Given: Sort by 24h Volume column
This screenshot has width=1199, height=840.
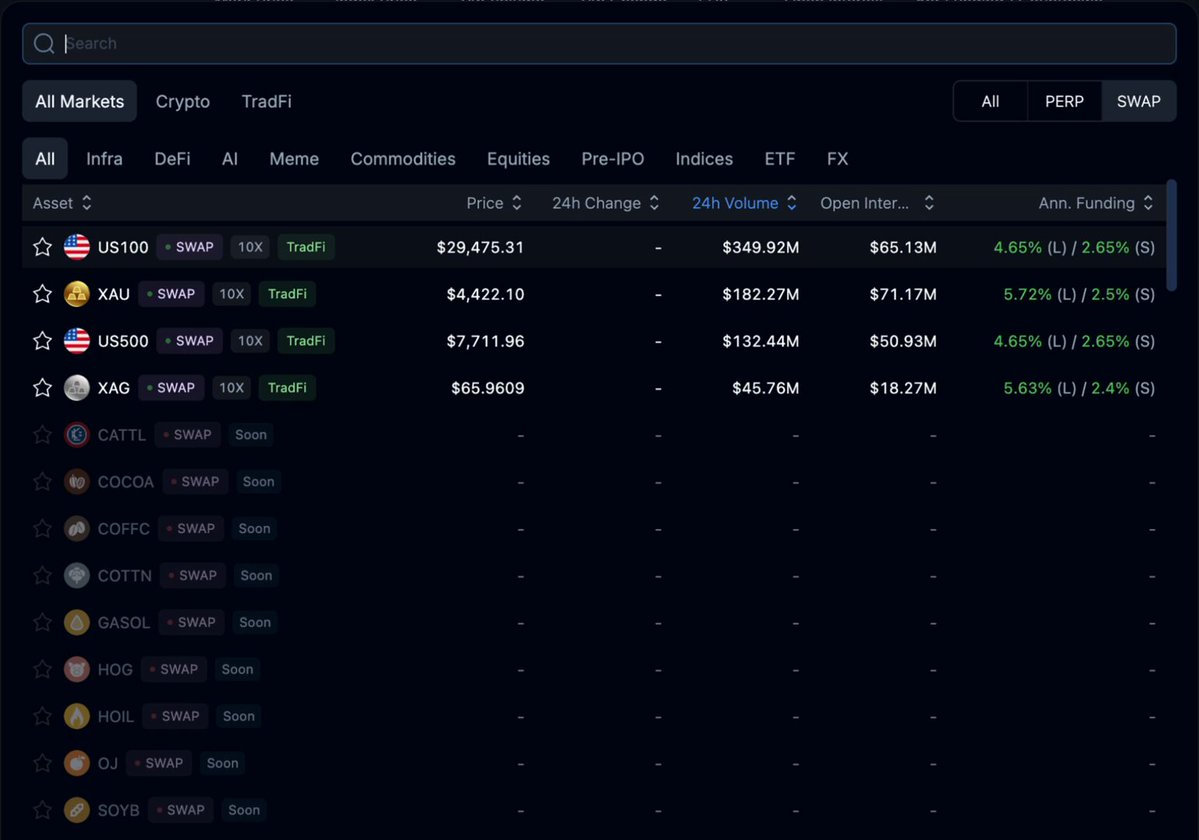Looking at the screenshot, I should (x=744, y=203).
